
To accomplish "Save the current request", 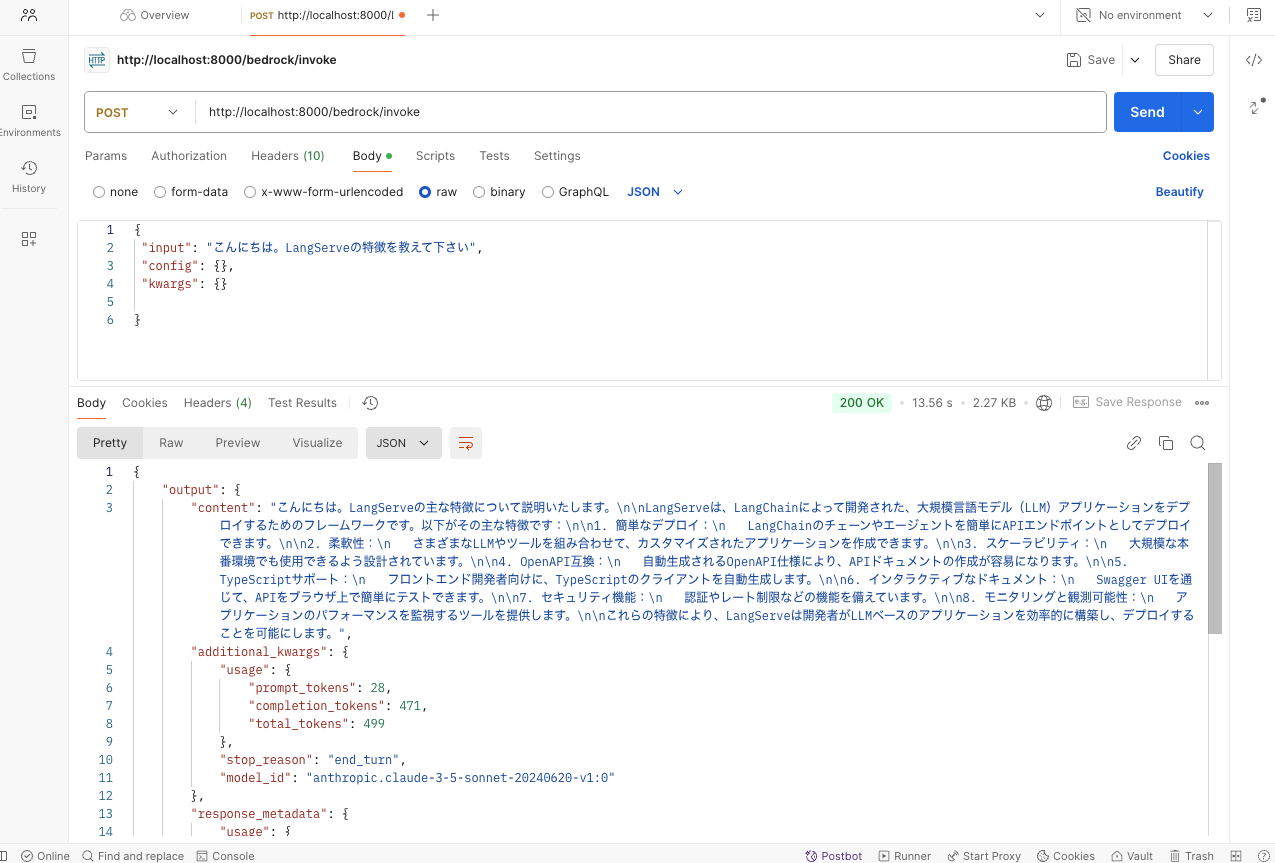I will [x=1091, y=60].
